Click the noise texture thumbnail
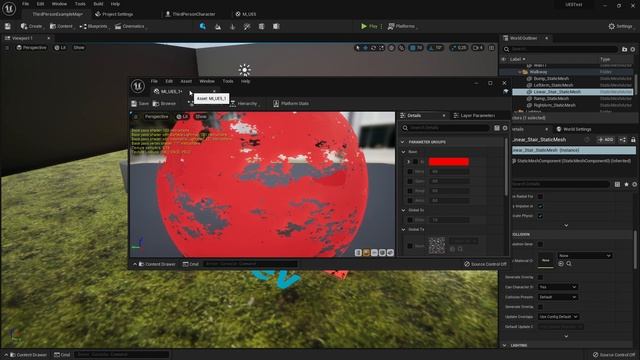Viewport: 640px width, 360px height. pos(437,245)
